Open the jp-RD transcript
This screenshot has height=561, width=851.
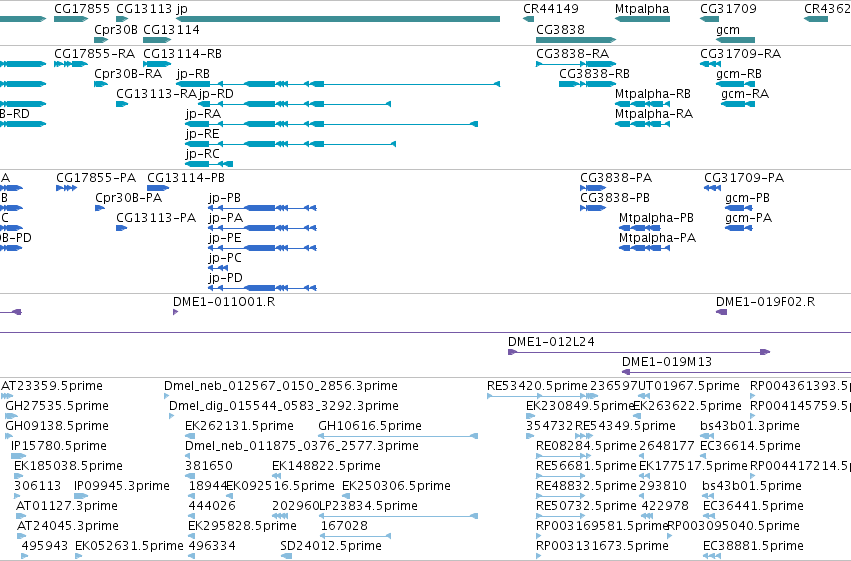294,104
